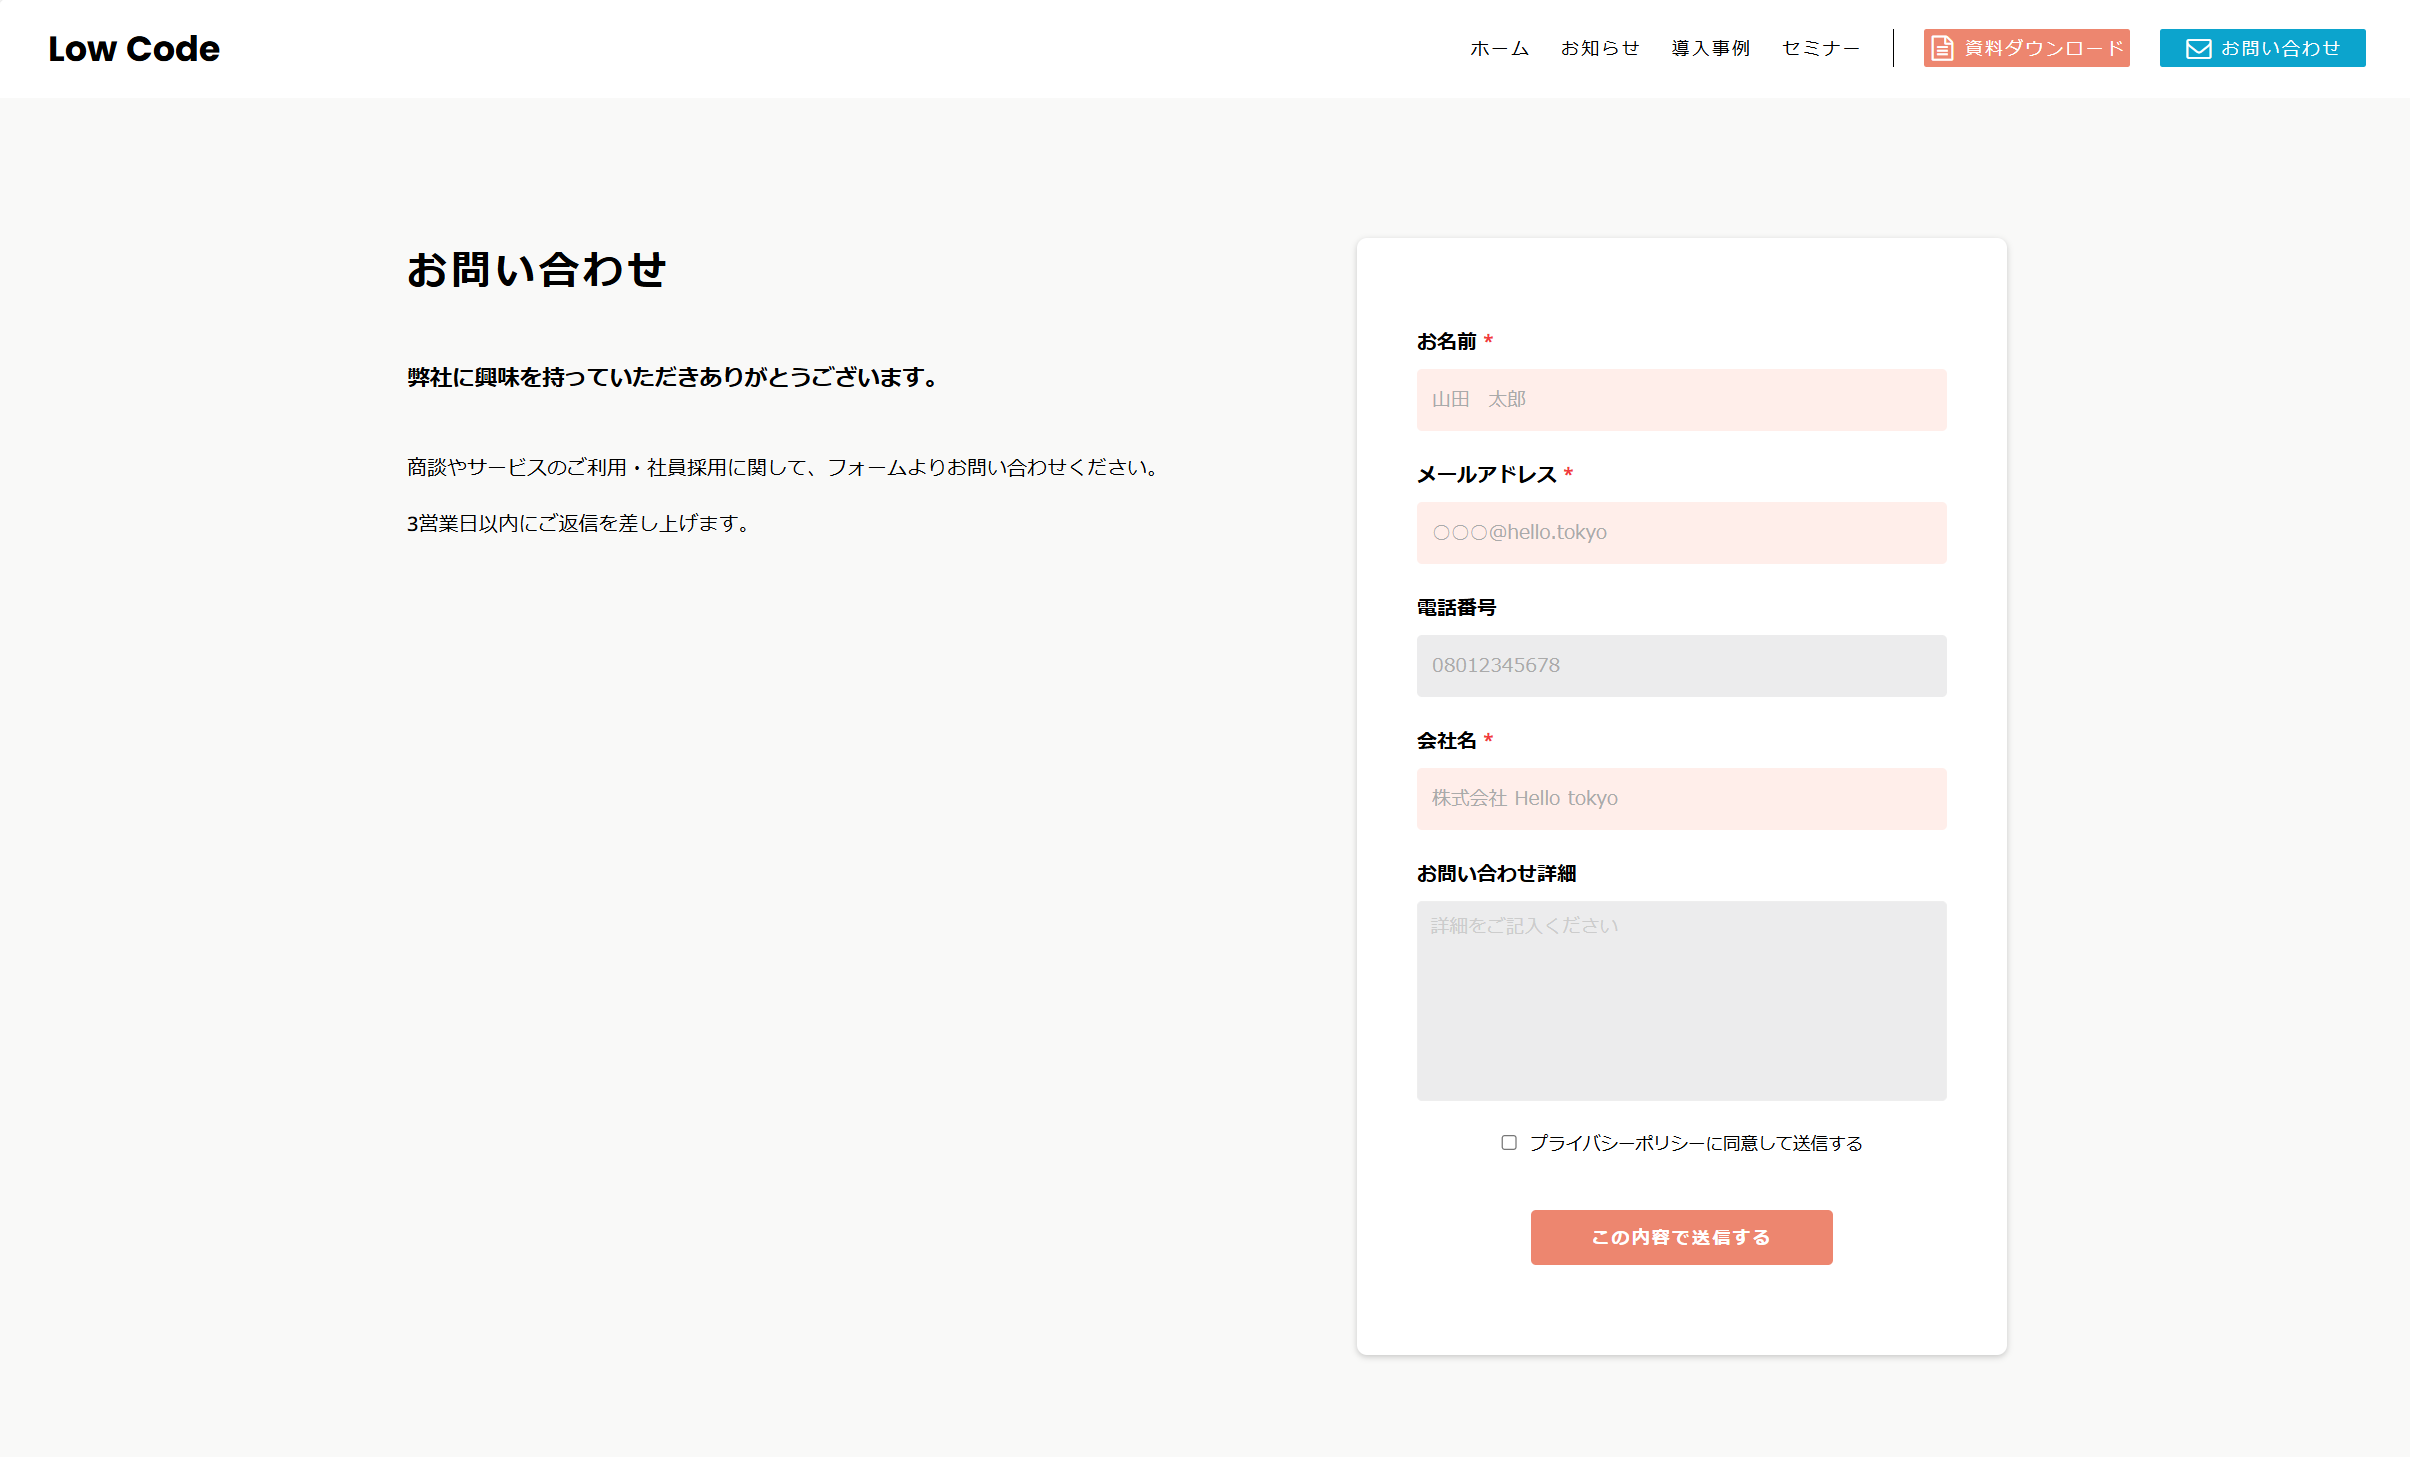2410x1457 pixels.
Task: Focus the メールアドレス email field
Action: click(1680, 532)
